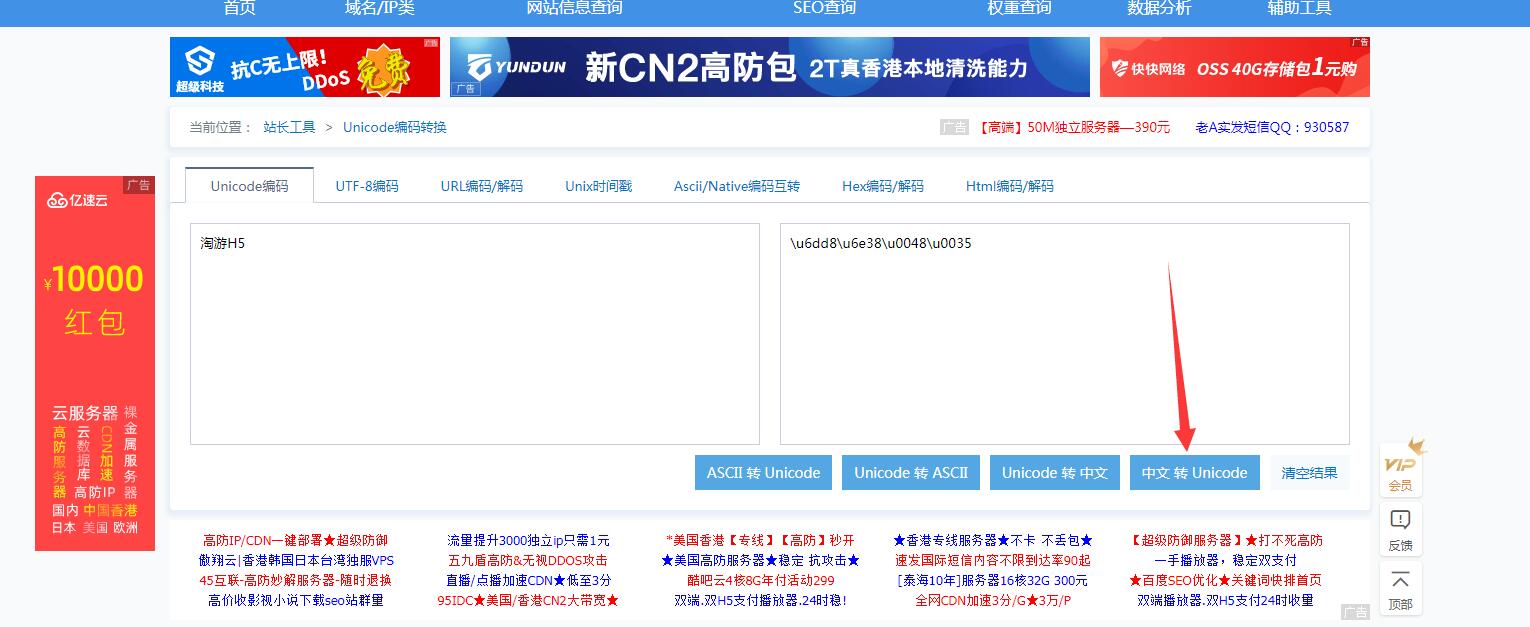Open the 站长工具 breadcrumb link

click(289, 127)
